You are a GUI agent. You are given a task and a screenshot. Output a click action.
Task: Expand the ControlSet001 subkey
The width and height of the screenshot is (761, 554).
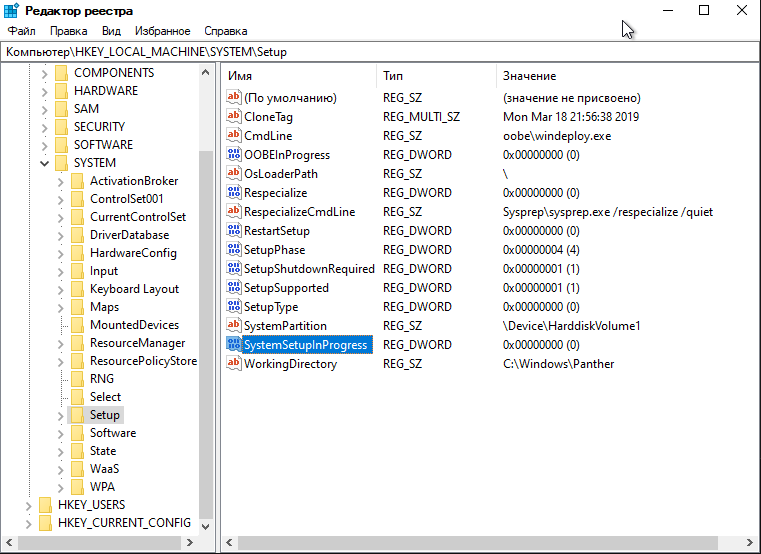point(60,199)
